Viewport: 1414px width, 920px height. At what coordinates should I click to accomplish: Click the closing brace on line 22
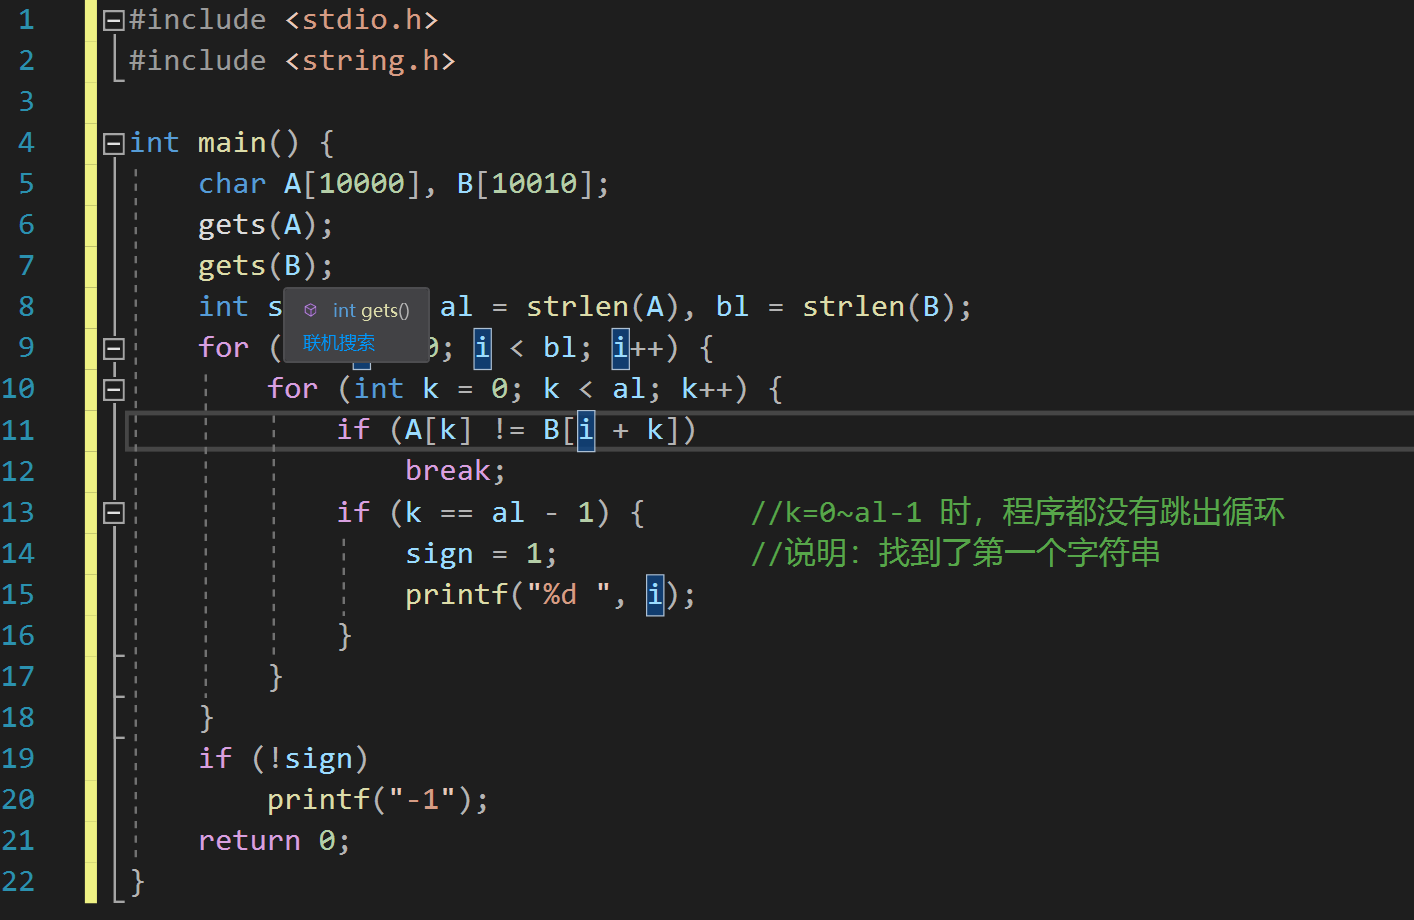[137, 881]
